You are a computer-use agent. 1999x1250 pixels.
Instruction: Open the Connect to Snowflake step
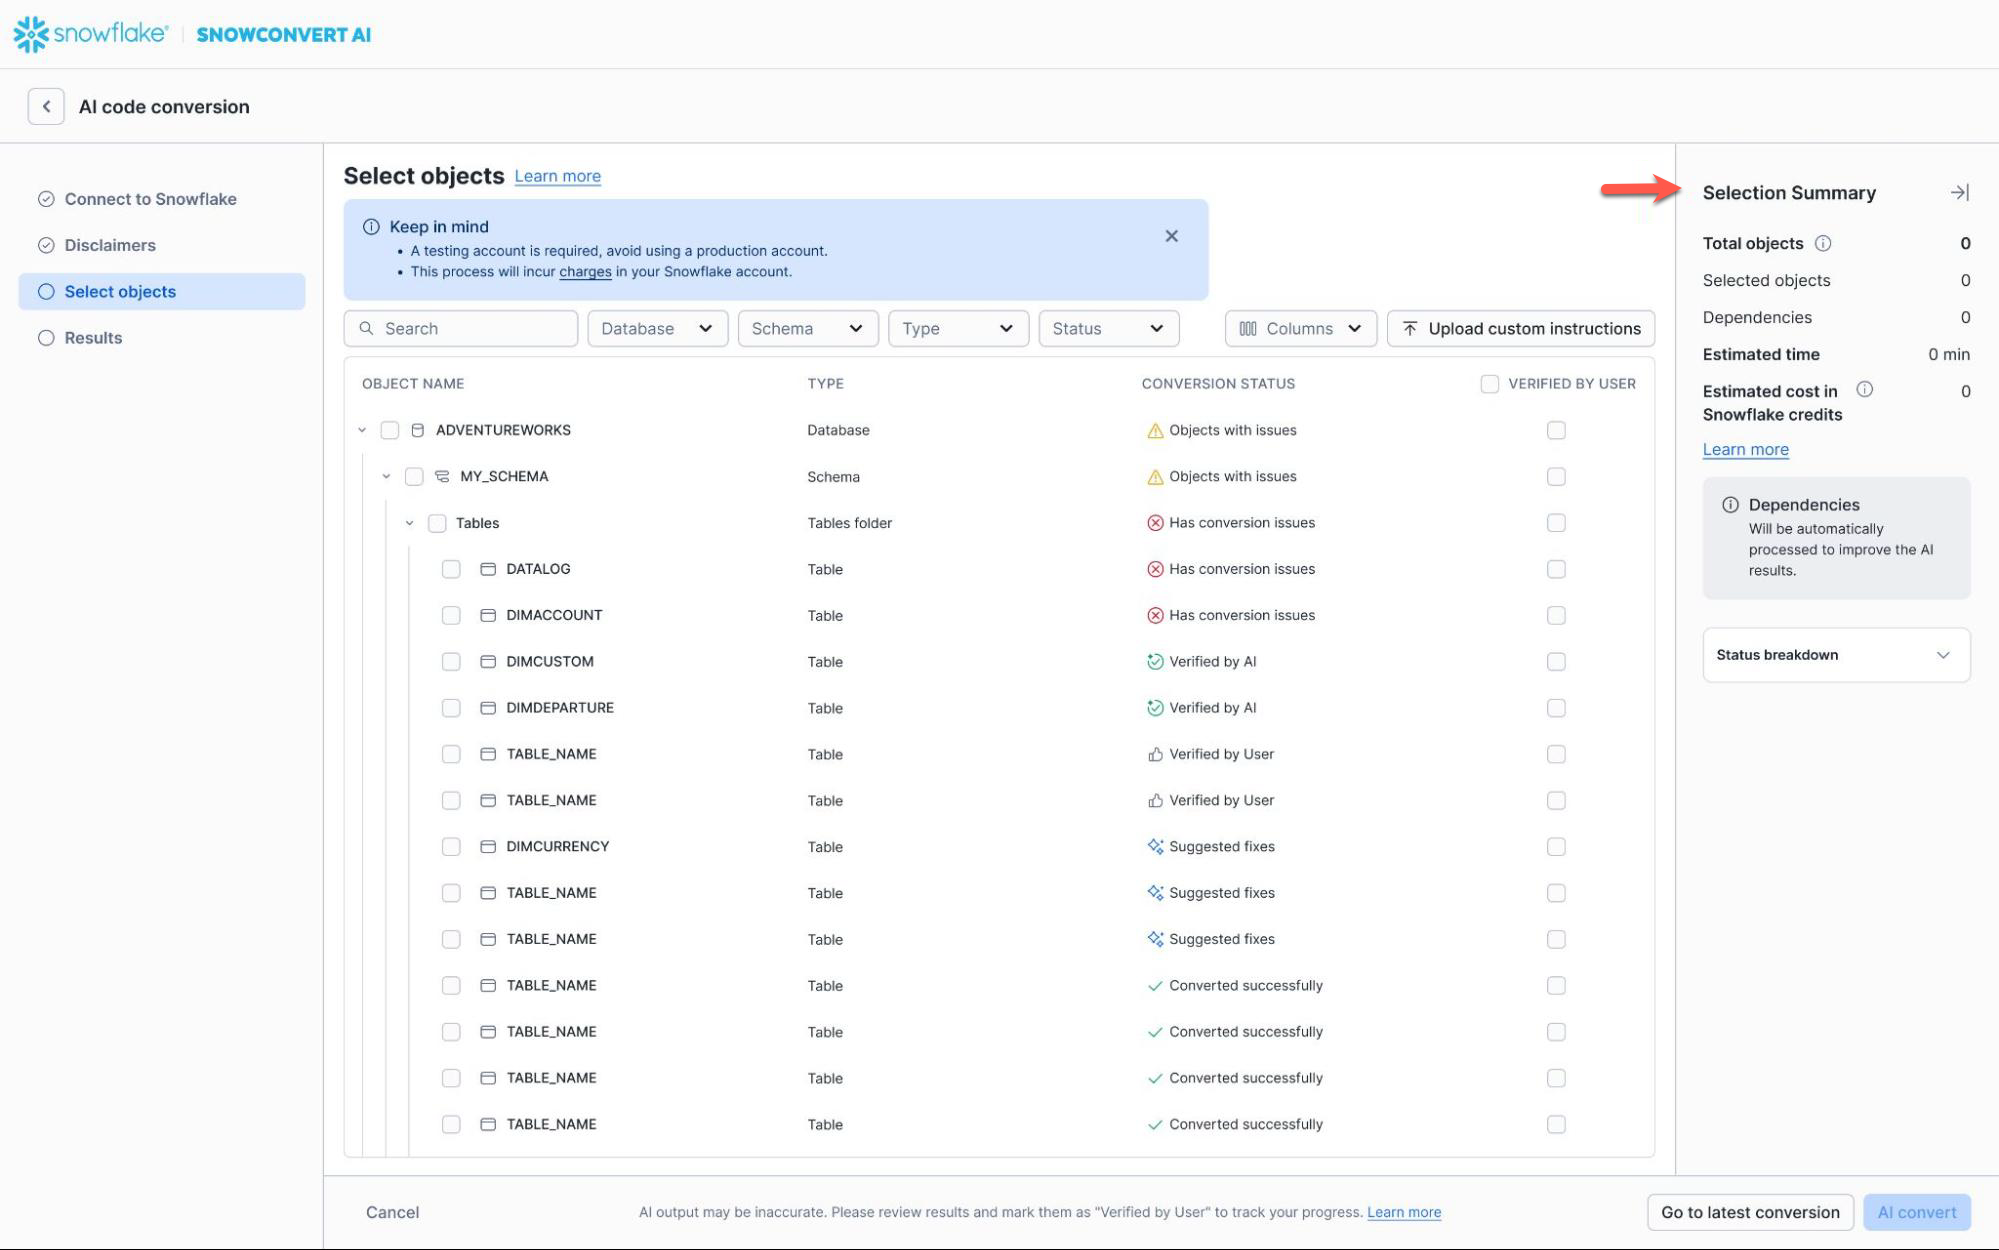click(x=150, y=199)
